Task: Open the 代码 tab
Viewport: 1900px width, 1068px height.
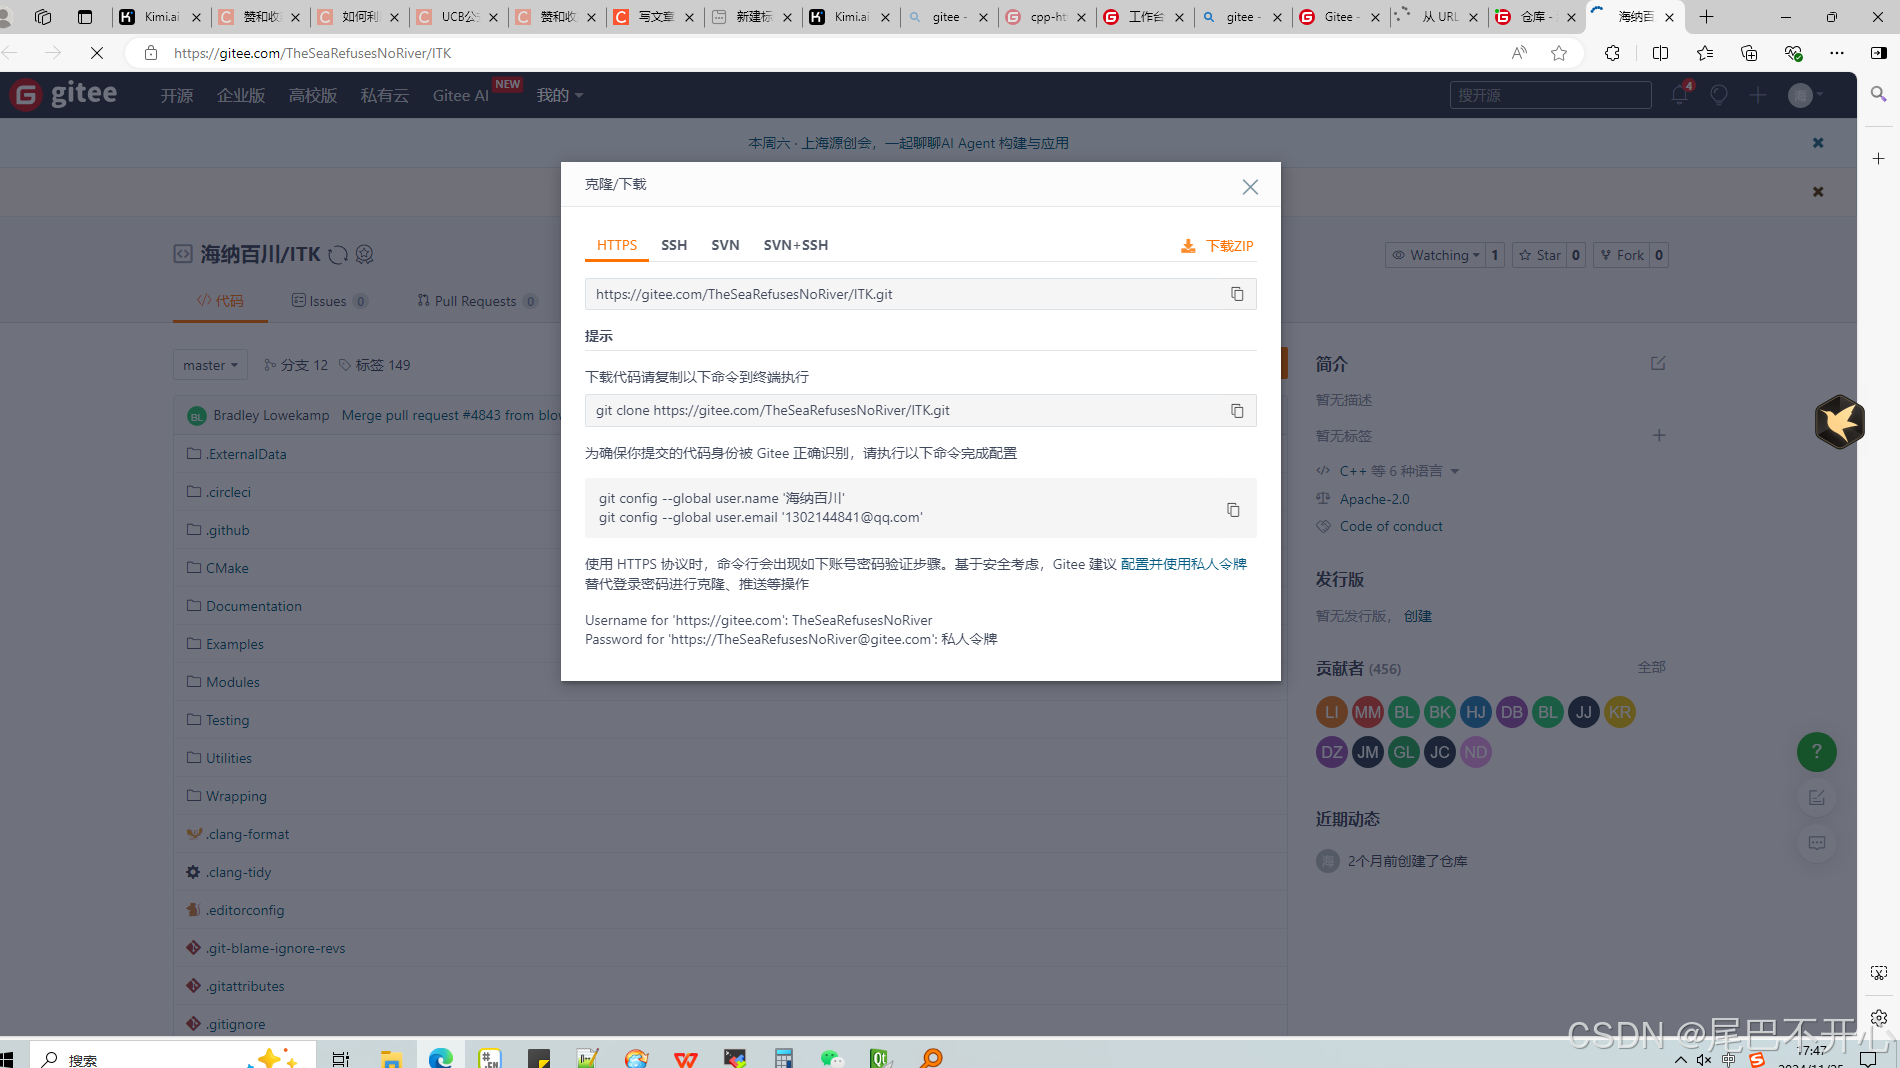Action: tap(220, 301)
